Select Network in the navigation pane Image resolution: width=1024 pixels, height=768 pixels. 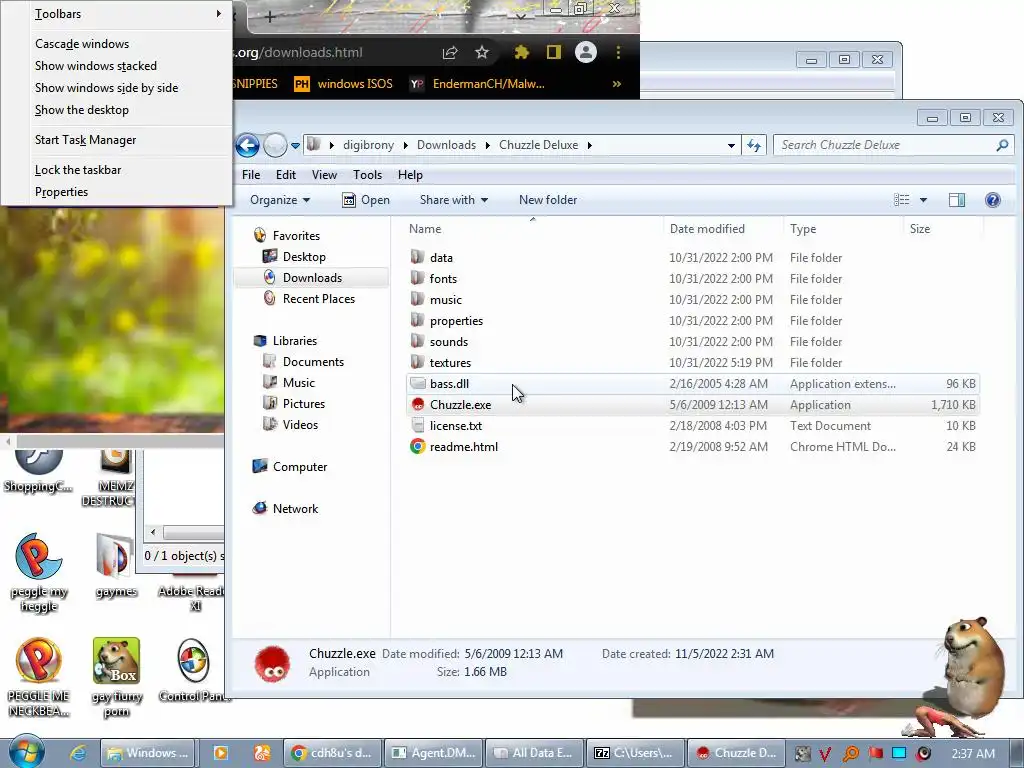[x=295, y=509]
